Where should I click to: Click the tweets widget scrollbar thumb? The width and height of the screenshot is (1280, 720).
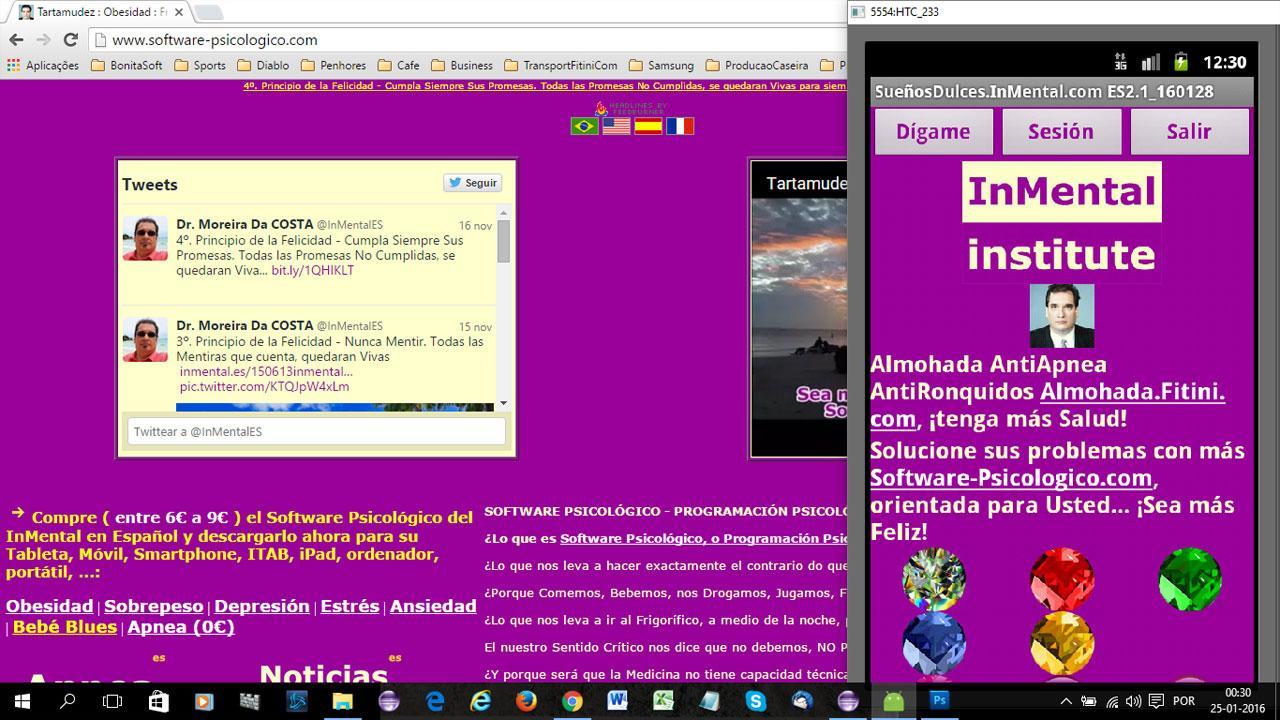tap(503, 240)
